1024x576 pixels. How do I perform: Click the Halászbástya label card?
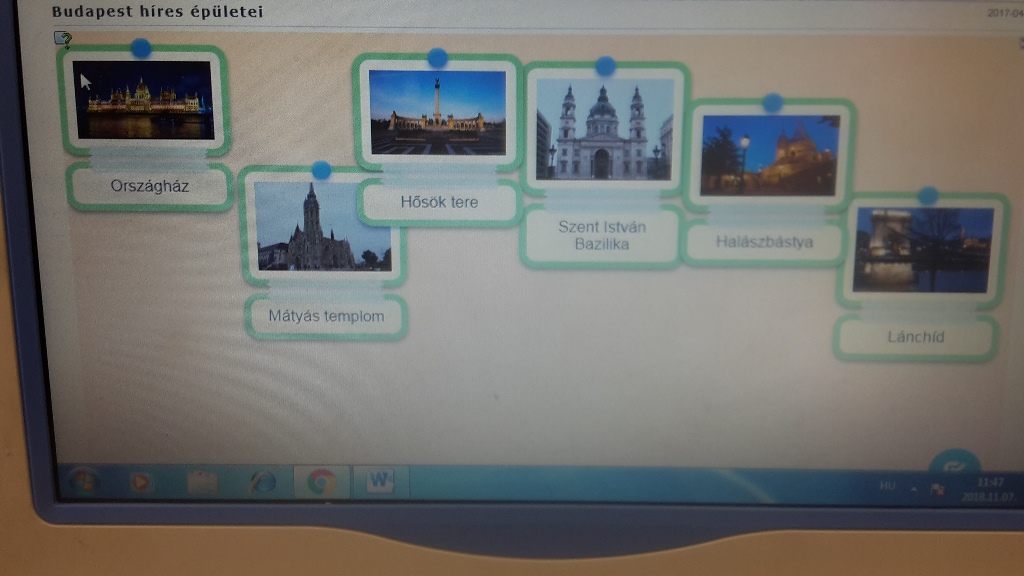(x=764, y=242)
